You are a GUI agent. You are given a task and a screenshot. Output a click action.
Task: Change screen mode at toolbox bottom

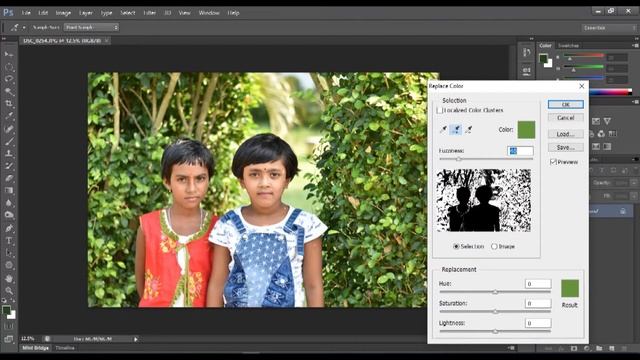pyautogui.click(x=9, y=339)
